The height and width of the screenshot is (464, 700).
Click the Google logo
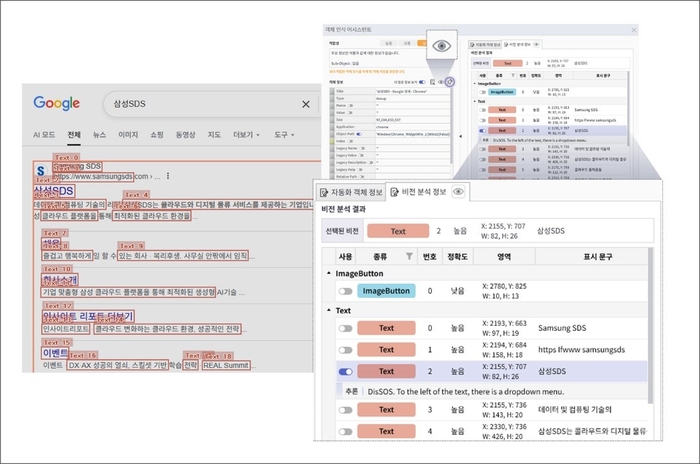point(57,103)
